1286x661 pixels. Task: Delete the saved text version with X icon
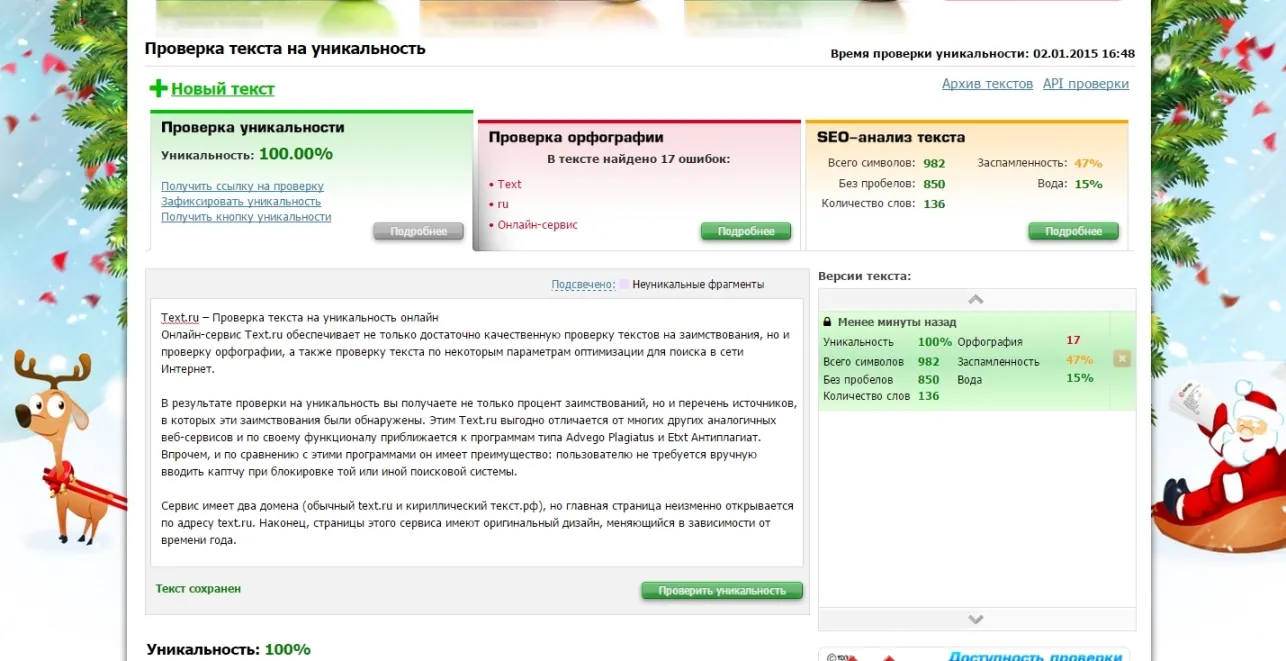[1122, 359]
